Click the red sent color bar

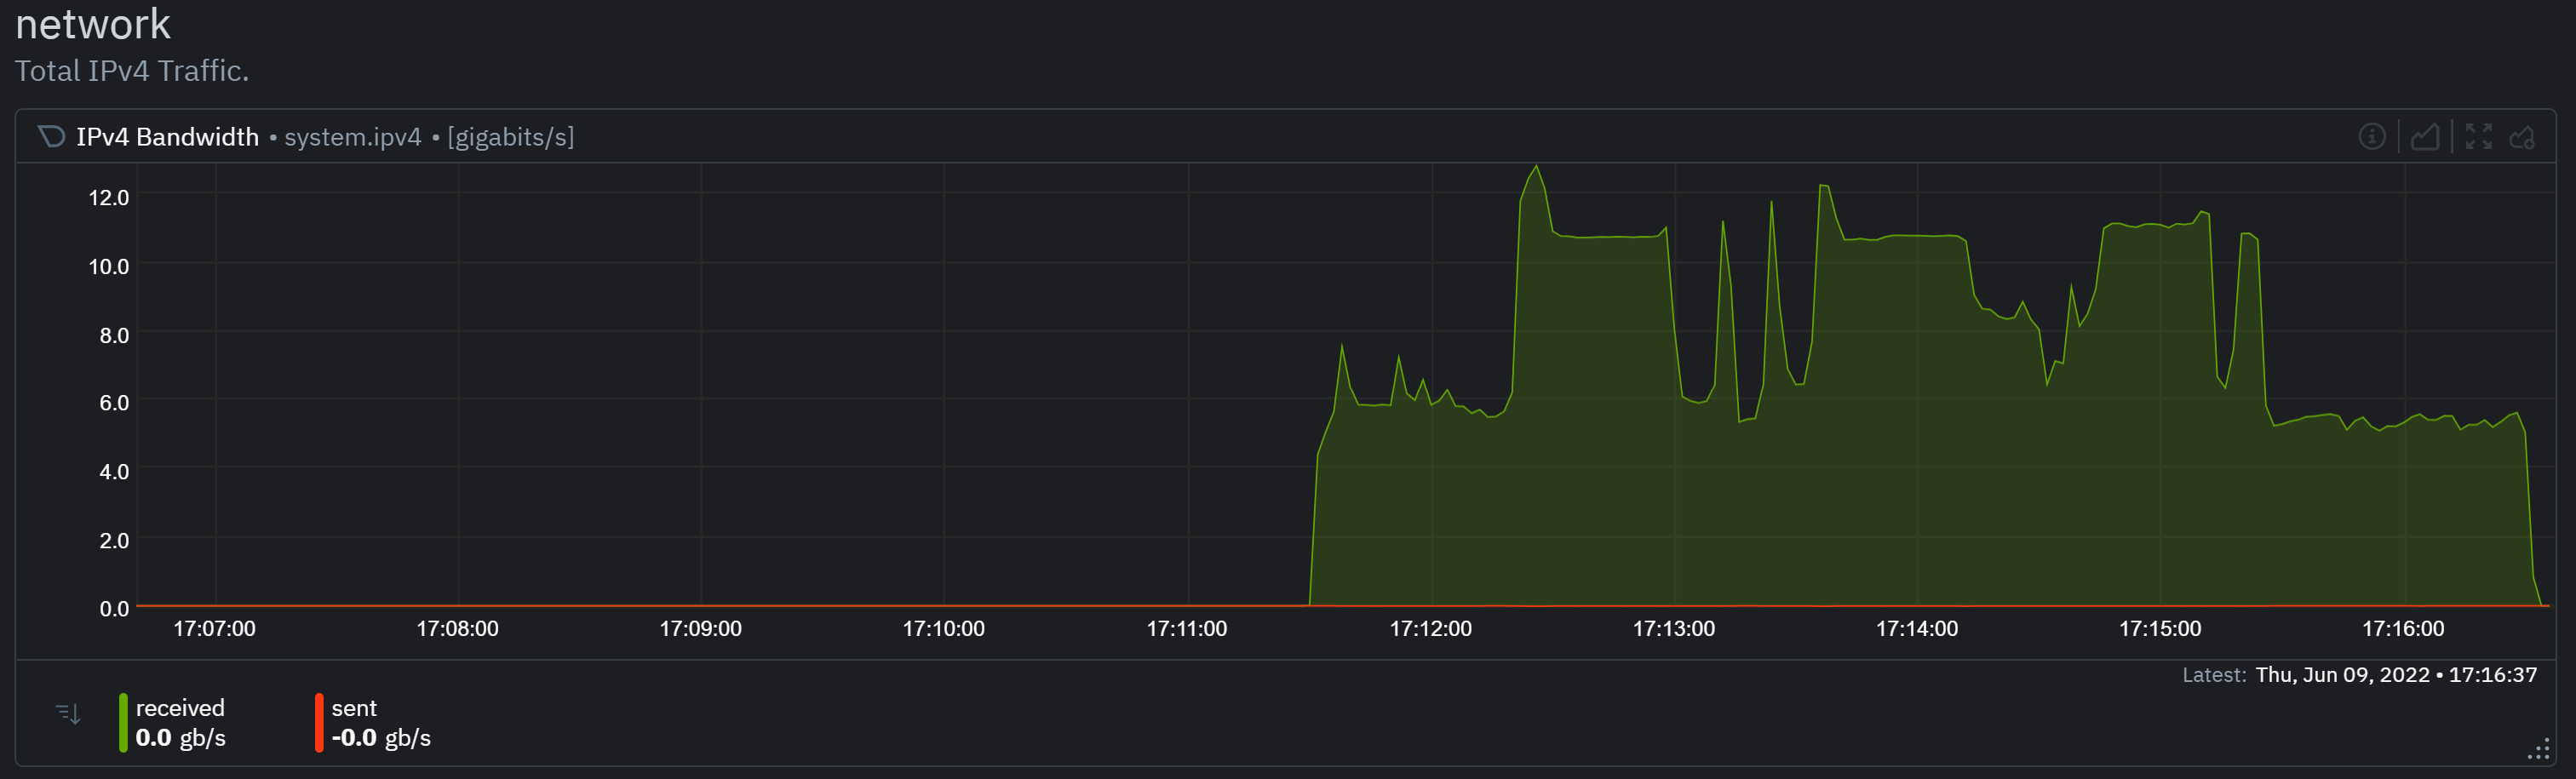point(319,722)
